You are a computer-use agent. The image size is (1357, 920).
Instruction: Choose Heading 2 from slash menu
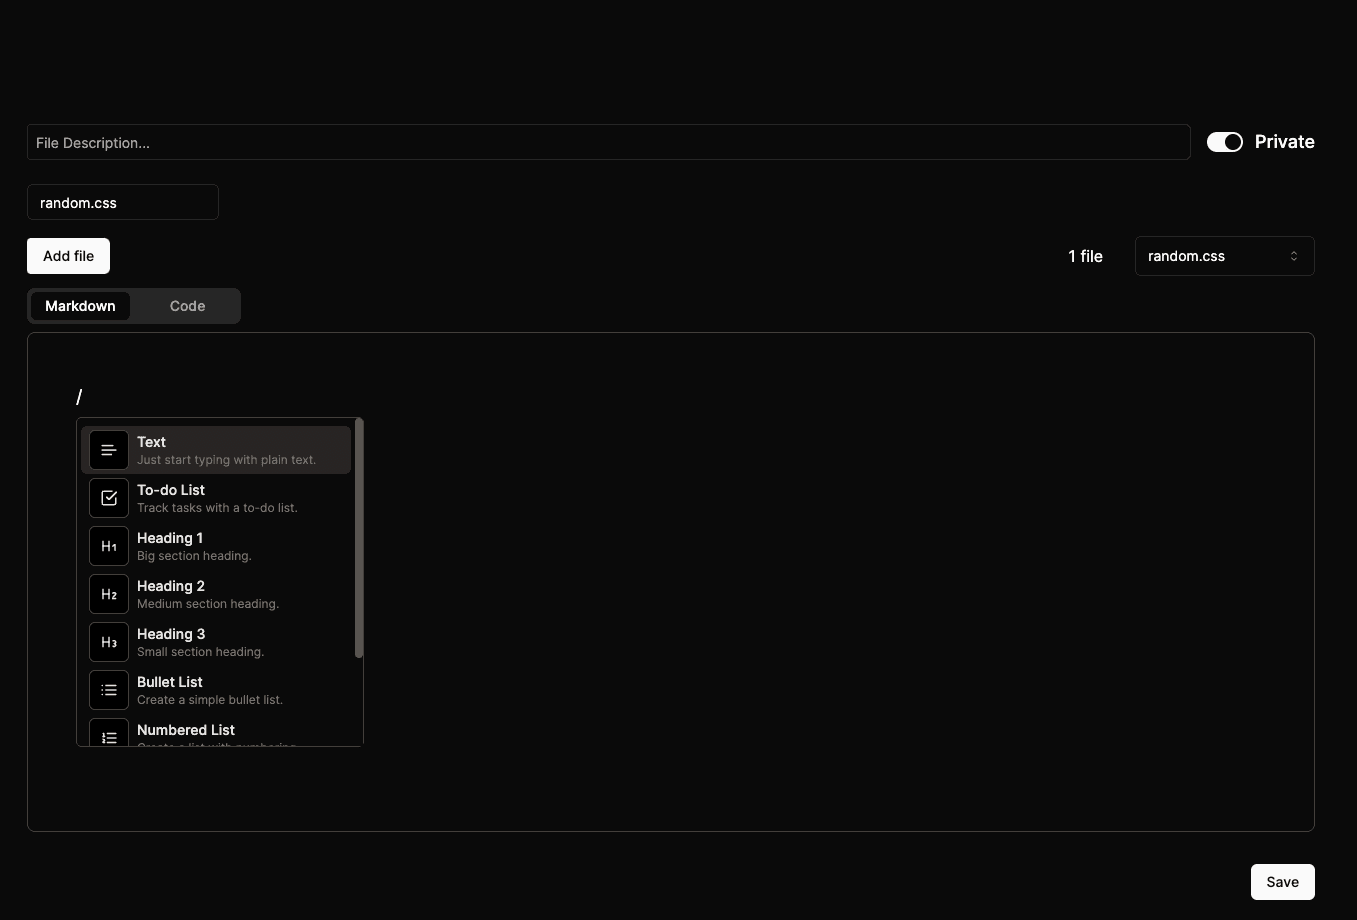click(171, 586)
